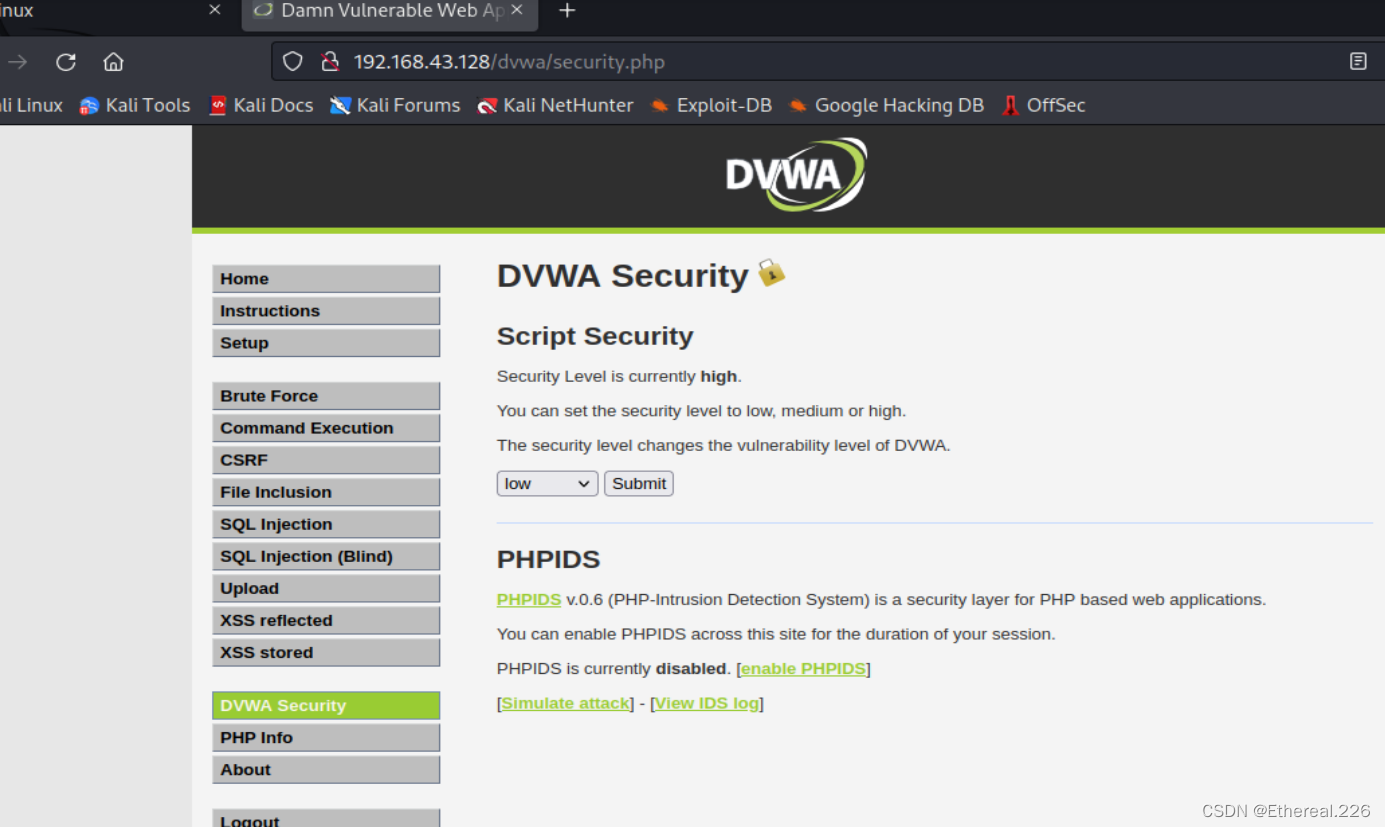
Task: Click the Simulate attack link
Action: (566, 703)
